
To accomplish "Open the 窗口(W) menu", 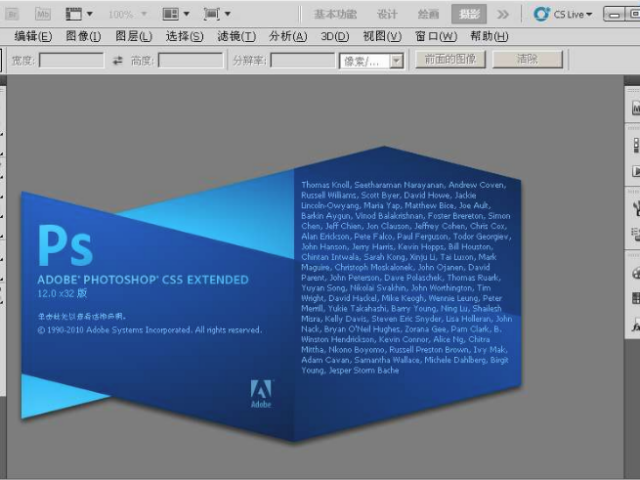I will pos(436,36).
